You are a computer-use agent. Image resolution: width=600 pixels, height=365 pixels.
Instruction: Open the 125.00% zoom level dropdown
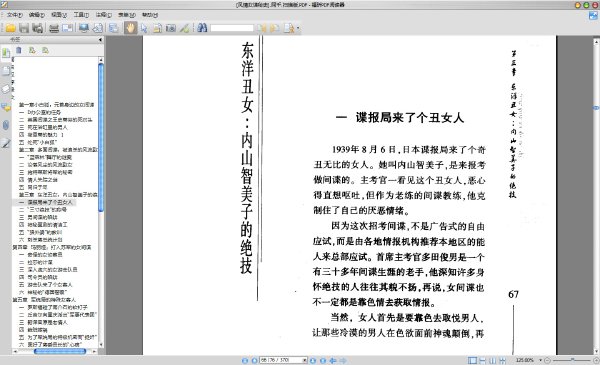click(540, 360)
